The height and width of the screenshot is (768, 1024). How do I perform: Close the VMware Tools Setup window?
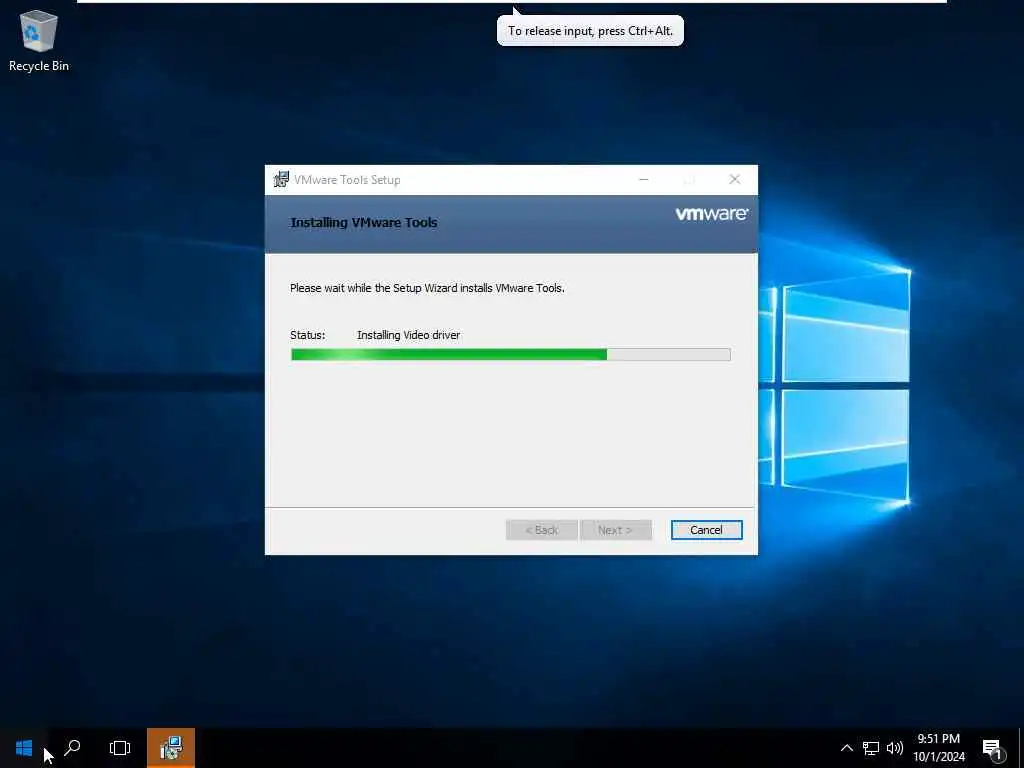coord(735,180)
